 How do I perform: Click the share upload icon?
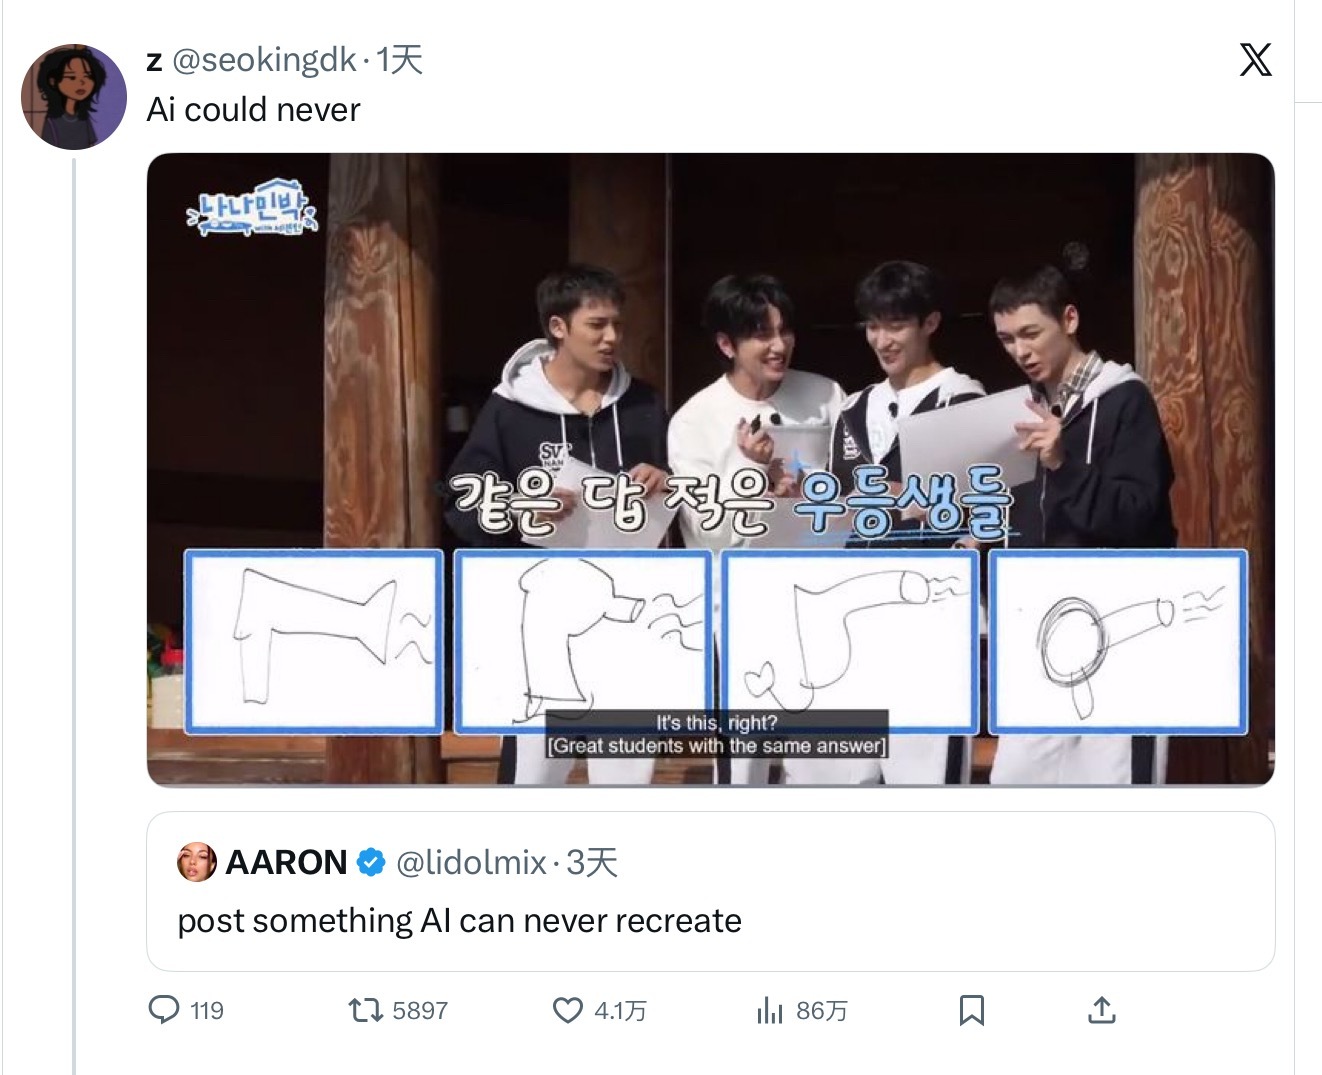tap(1101, 1010)
